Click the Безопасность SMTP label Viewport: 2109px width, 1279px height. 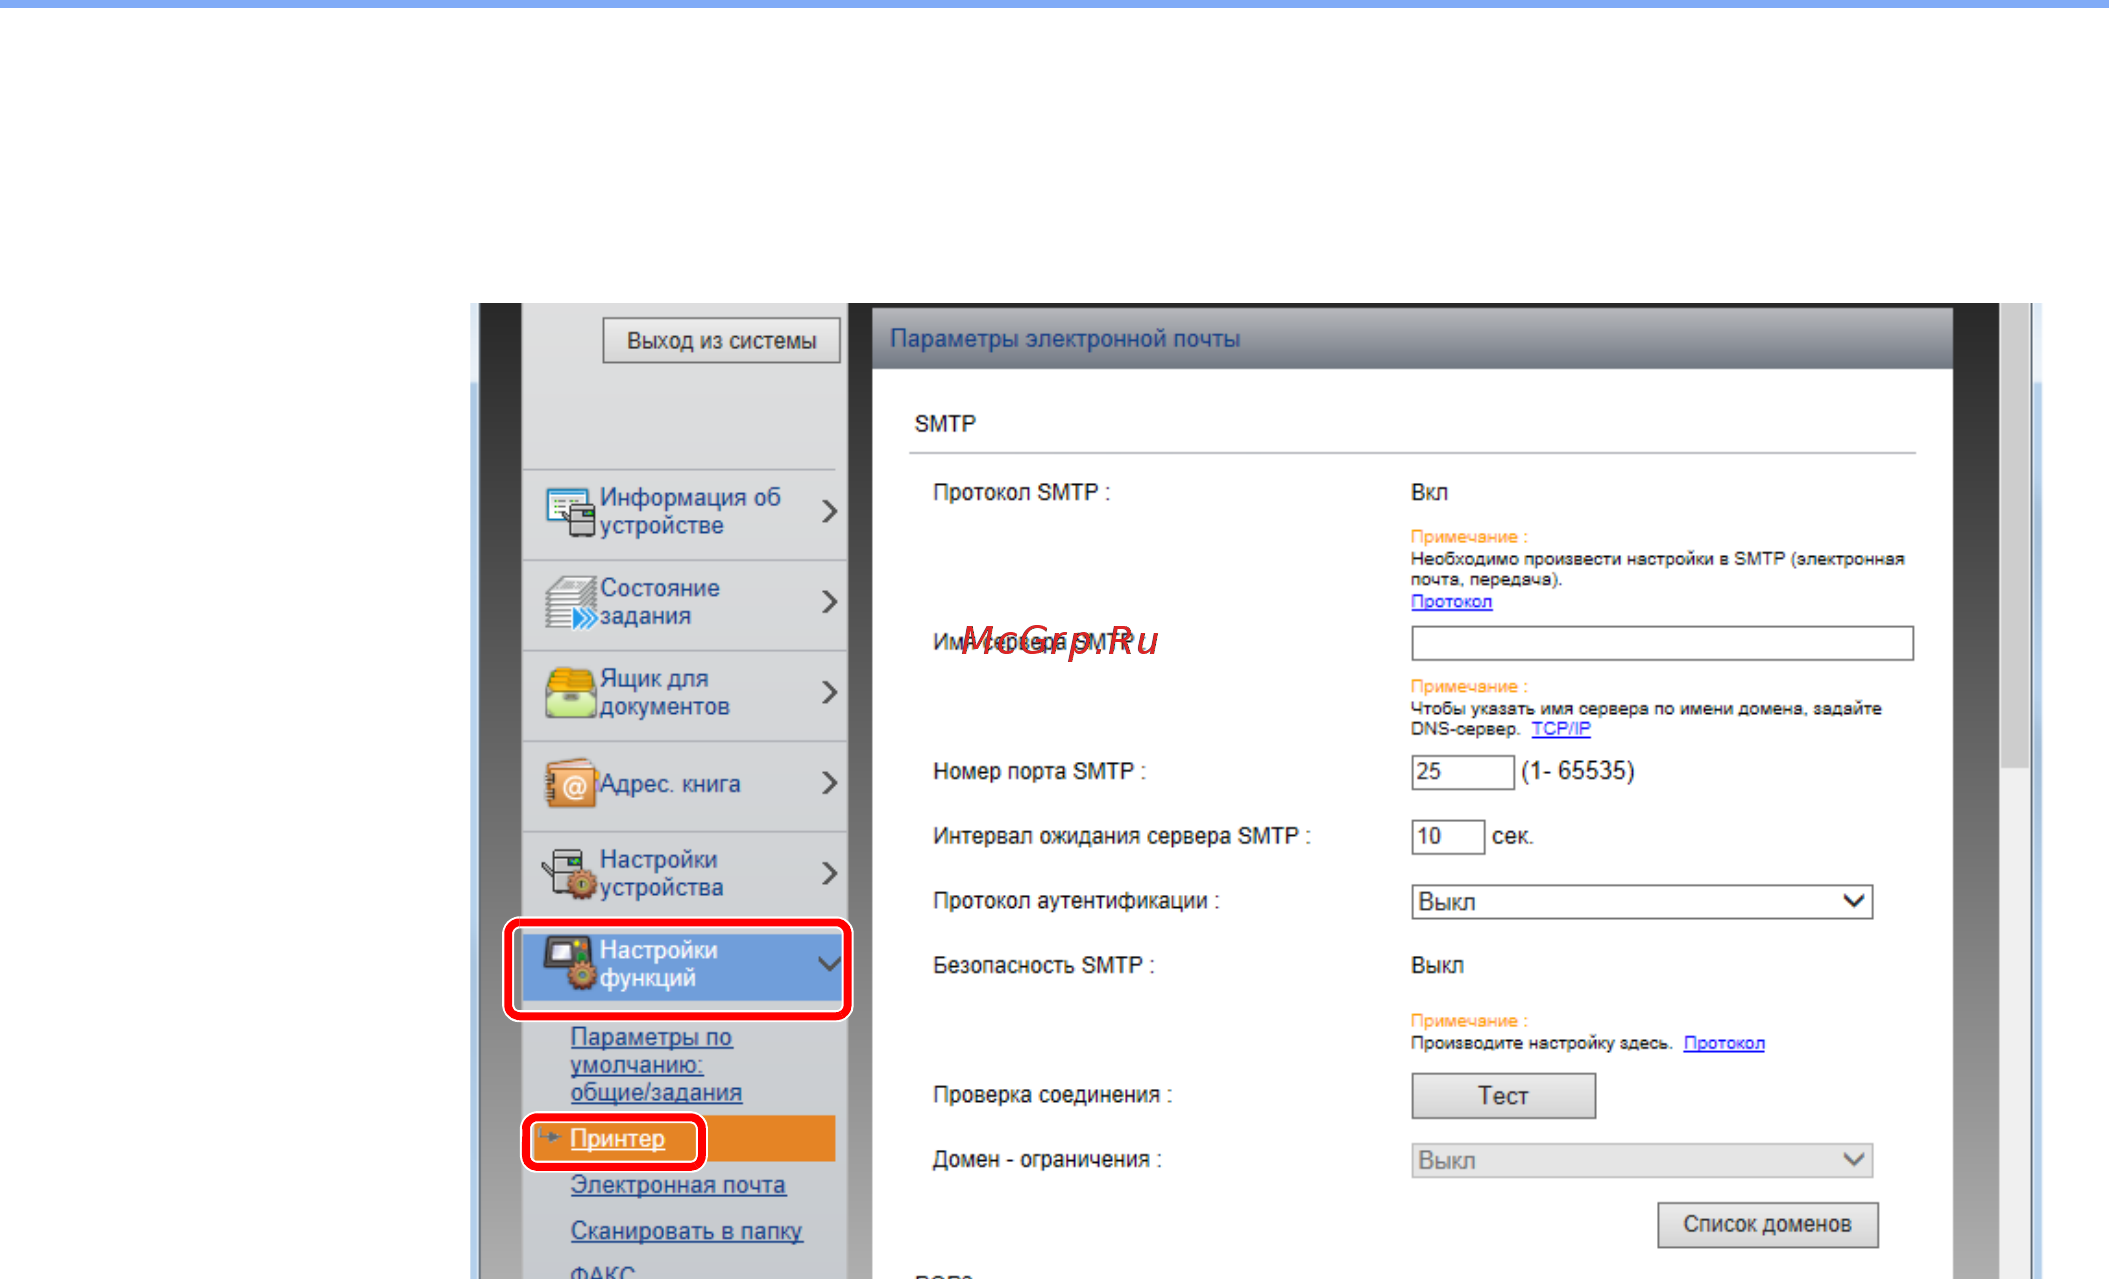click(x=1043, y=966)
